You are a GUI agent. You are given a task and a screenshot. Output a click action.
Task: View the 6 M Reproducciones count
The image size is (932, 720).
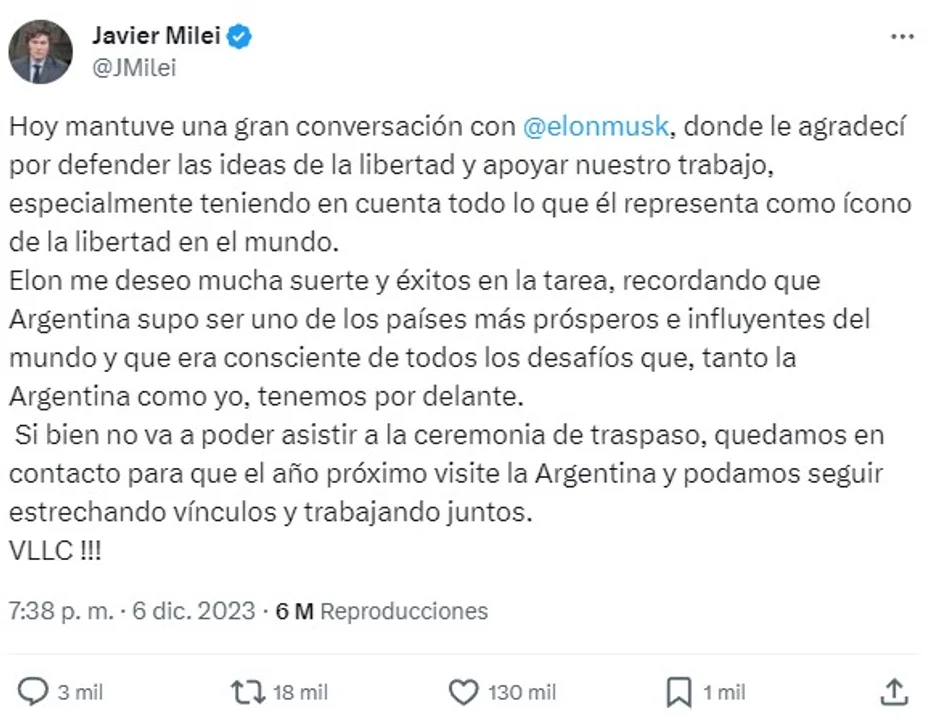(x=382, y=610)
